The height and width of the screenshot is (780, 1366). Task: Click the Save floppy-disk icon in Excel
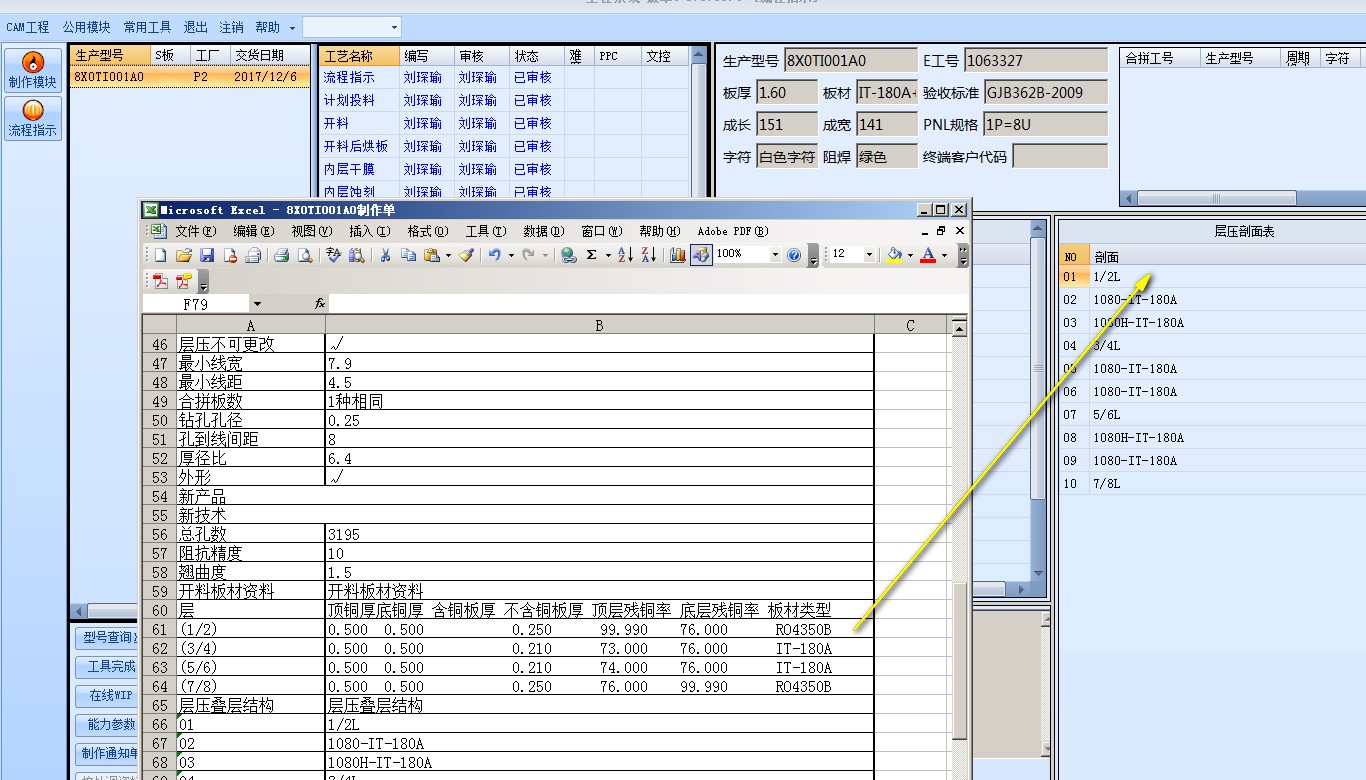207,255
